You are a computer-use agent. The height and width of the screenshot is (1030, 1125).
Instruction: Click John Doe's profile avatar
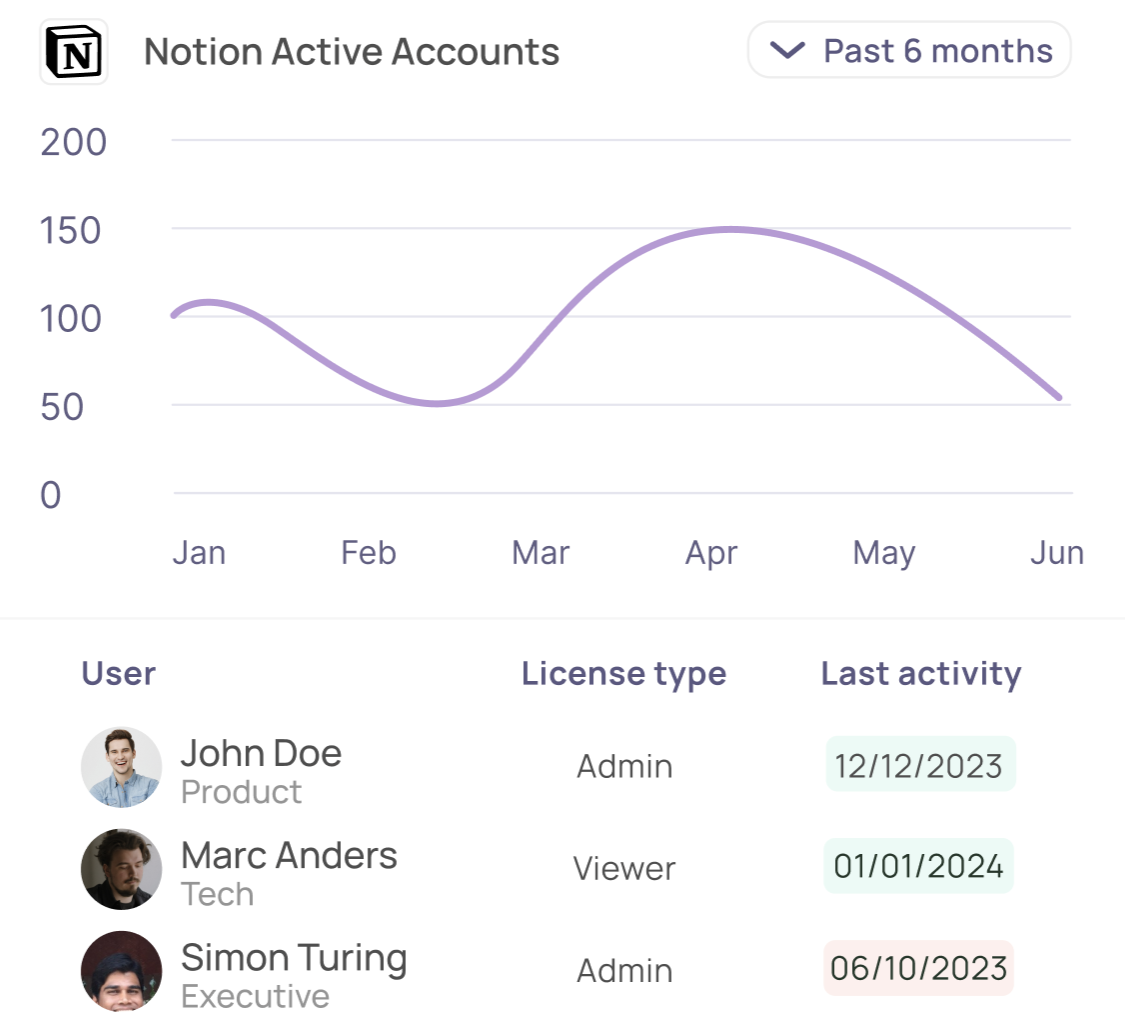[x=121, y=767]
